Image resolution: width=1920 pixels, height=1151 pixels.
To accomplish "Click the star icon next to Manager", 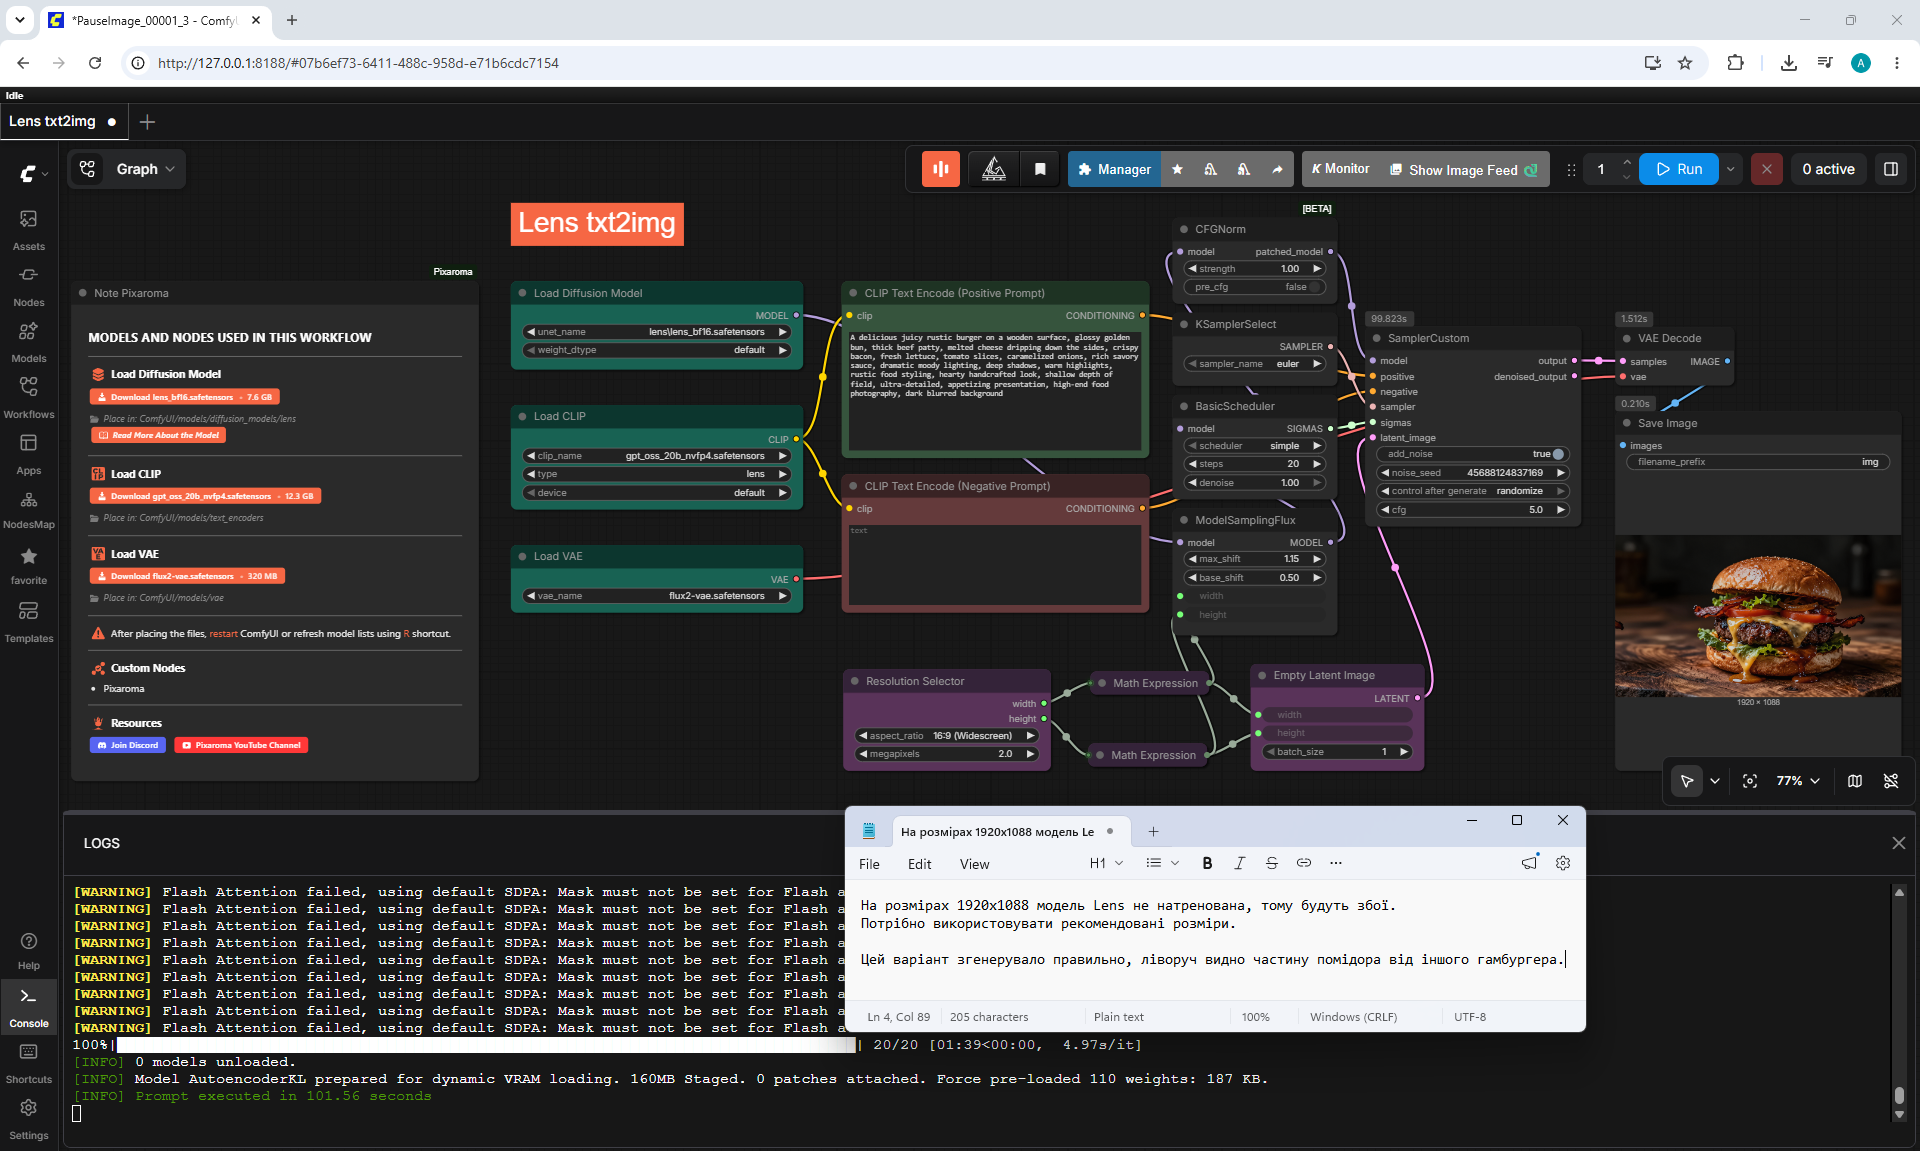I will pos(1177,169).
